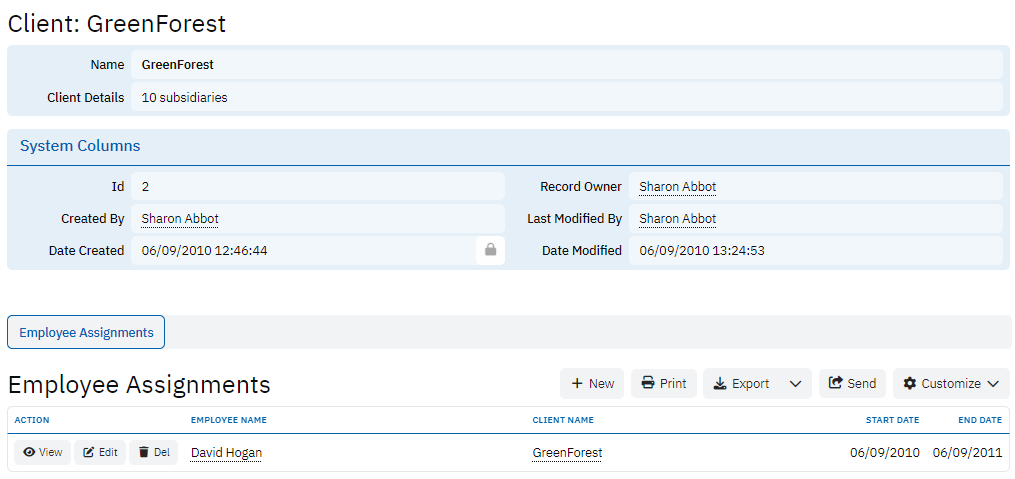This screenshot has height=479, width=1015.
Task: Open the Record Owner Sharon Abbot link
Action: (x=677, y=187)
